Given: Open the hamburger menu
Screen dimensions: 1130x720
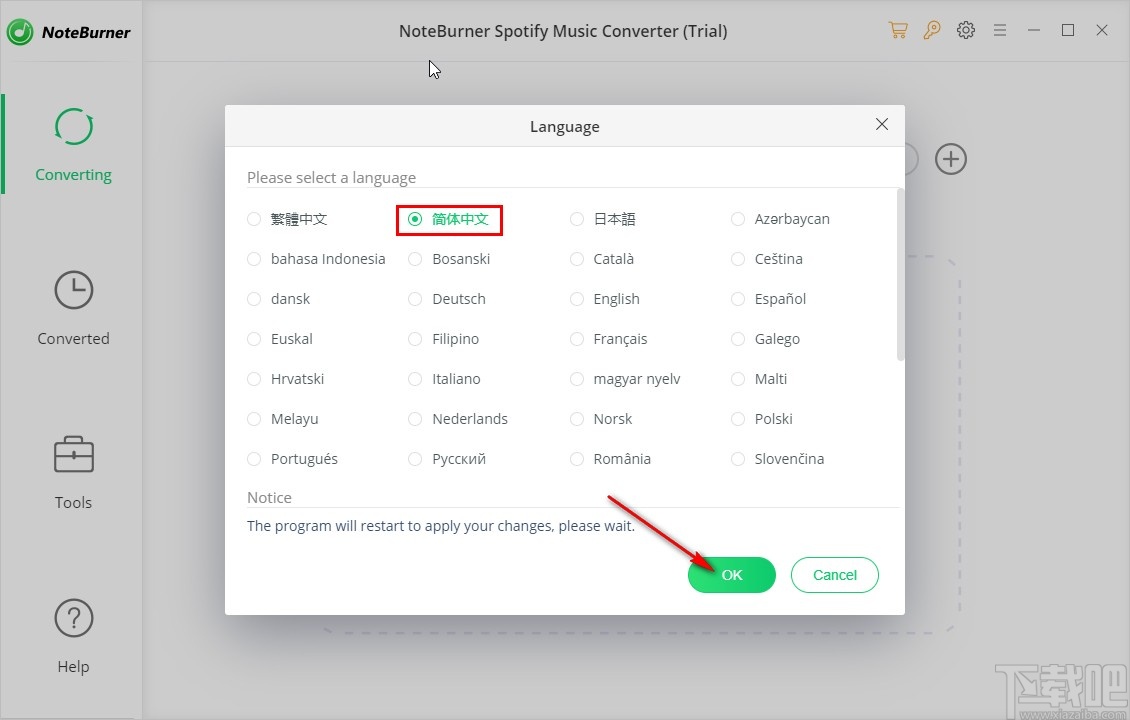Looking at the screenshot, I should pyautogui.click(x=1000, y=30).
